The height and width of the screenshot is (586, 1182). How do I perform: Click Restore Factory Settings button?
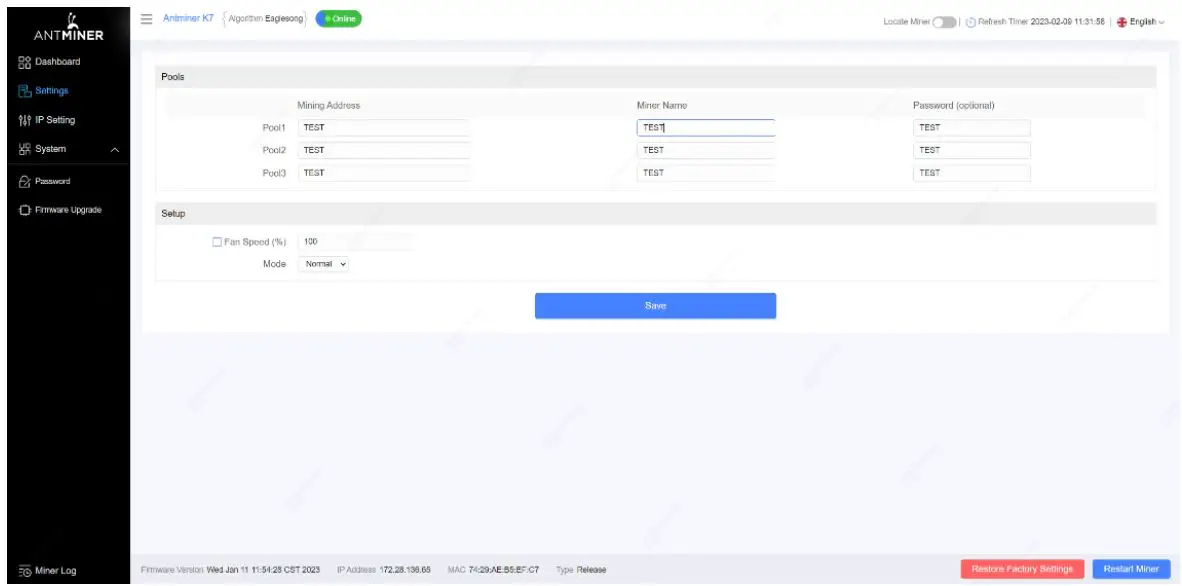coord(1022,569)
